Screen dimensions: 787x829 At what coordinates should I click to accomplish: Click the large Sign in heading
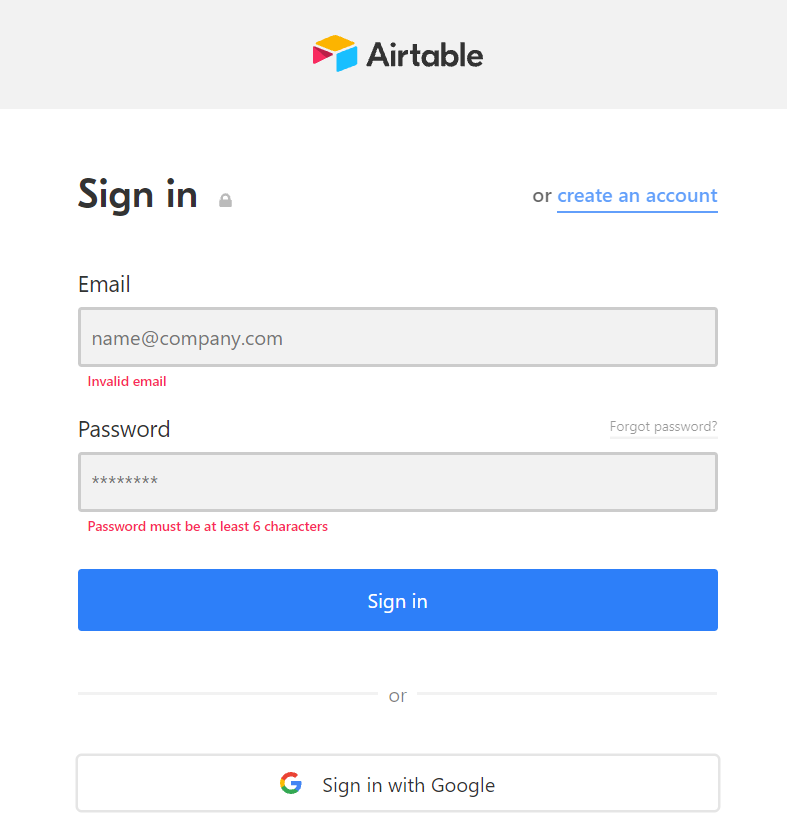(x=137, y=194)
